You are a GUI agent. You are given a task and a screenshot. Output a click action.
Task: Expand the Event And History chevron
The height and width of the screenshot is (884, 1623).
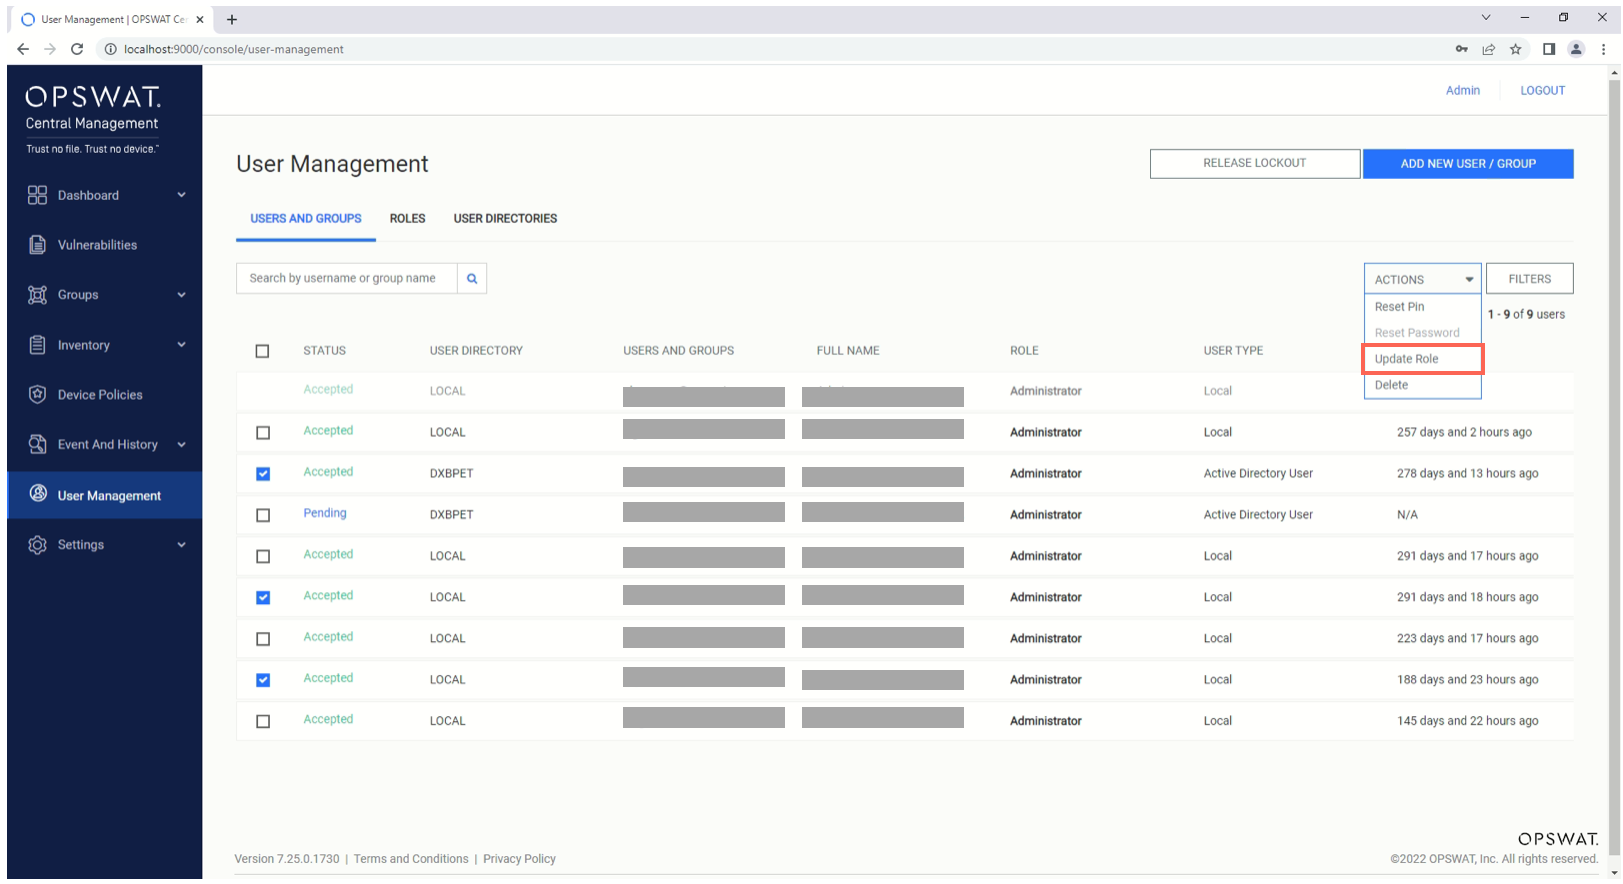[x=181, y=445]
